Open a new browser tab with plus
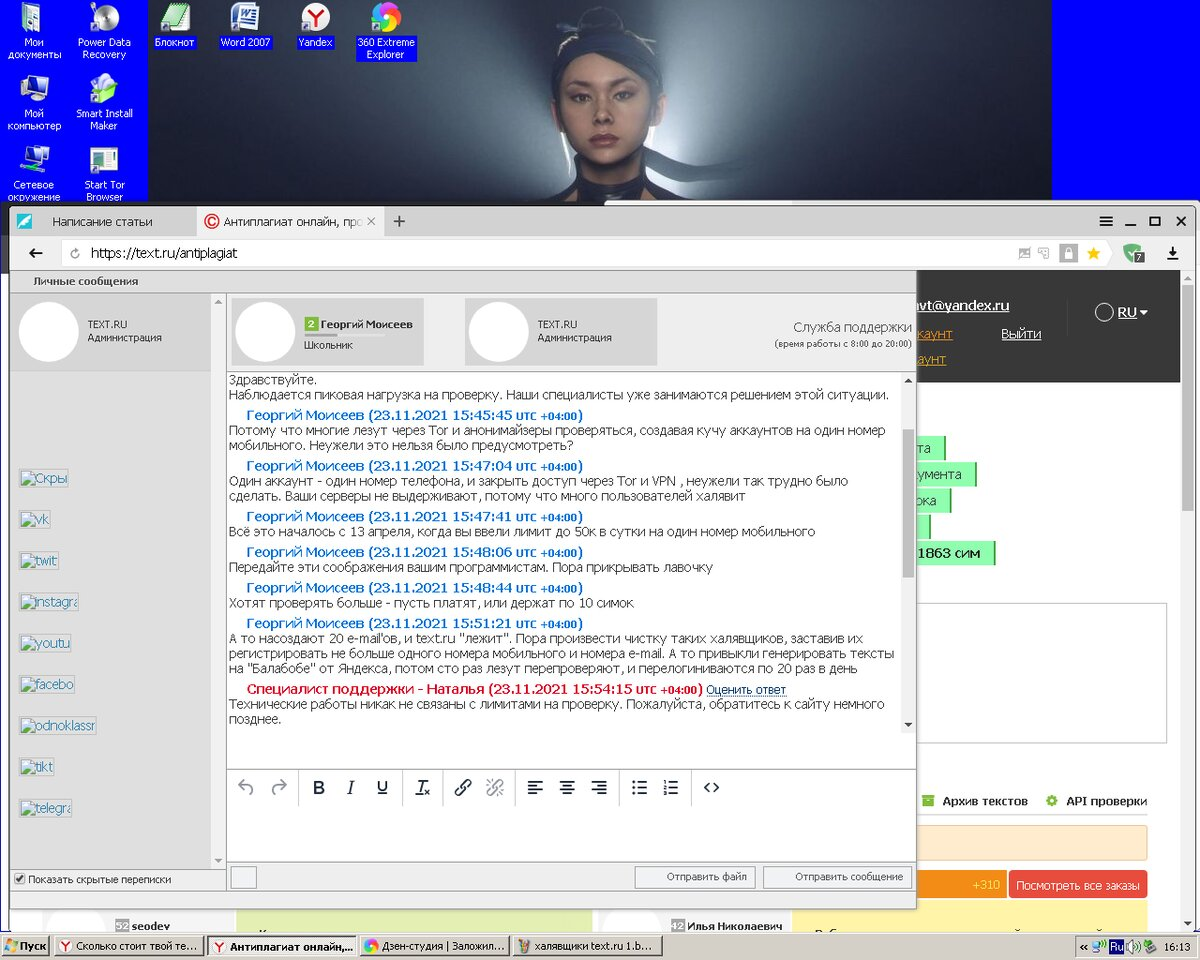This screenshot has width=1200, height=960. 399,221
